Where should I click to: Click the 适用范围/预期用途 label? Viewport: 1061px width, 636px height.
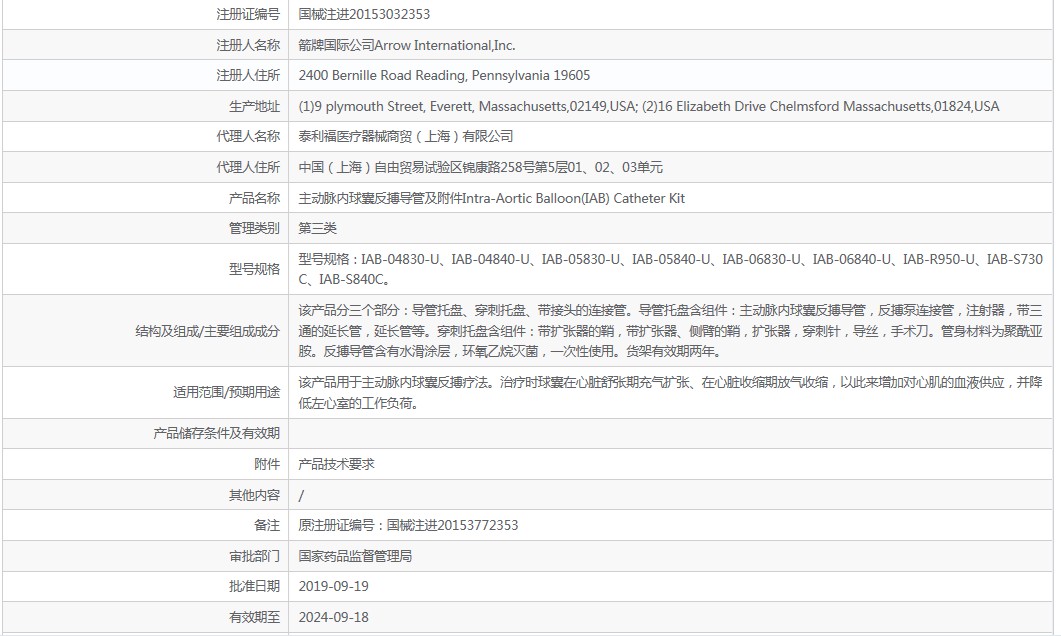pos(226,392)
